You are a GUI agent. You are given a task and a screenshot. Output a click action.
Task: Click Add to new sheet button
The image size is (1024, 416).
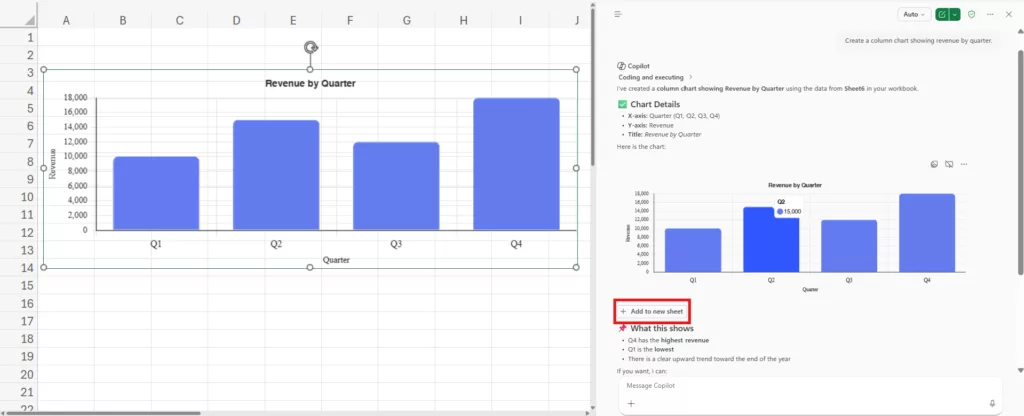[652, 312]
